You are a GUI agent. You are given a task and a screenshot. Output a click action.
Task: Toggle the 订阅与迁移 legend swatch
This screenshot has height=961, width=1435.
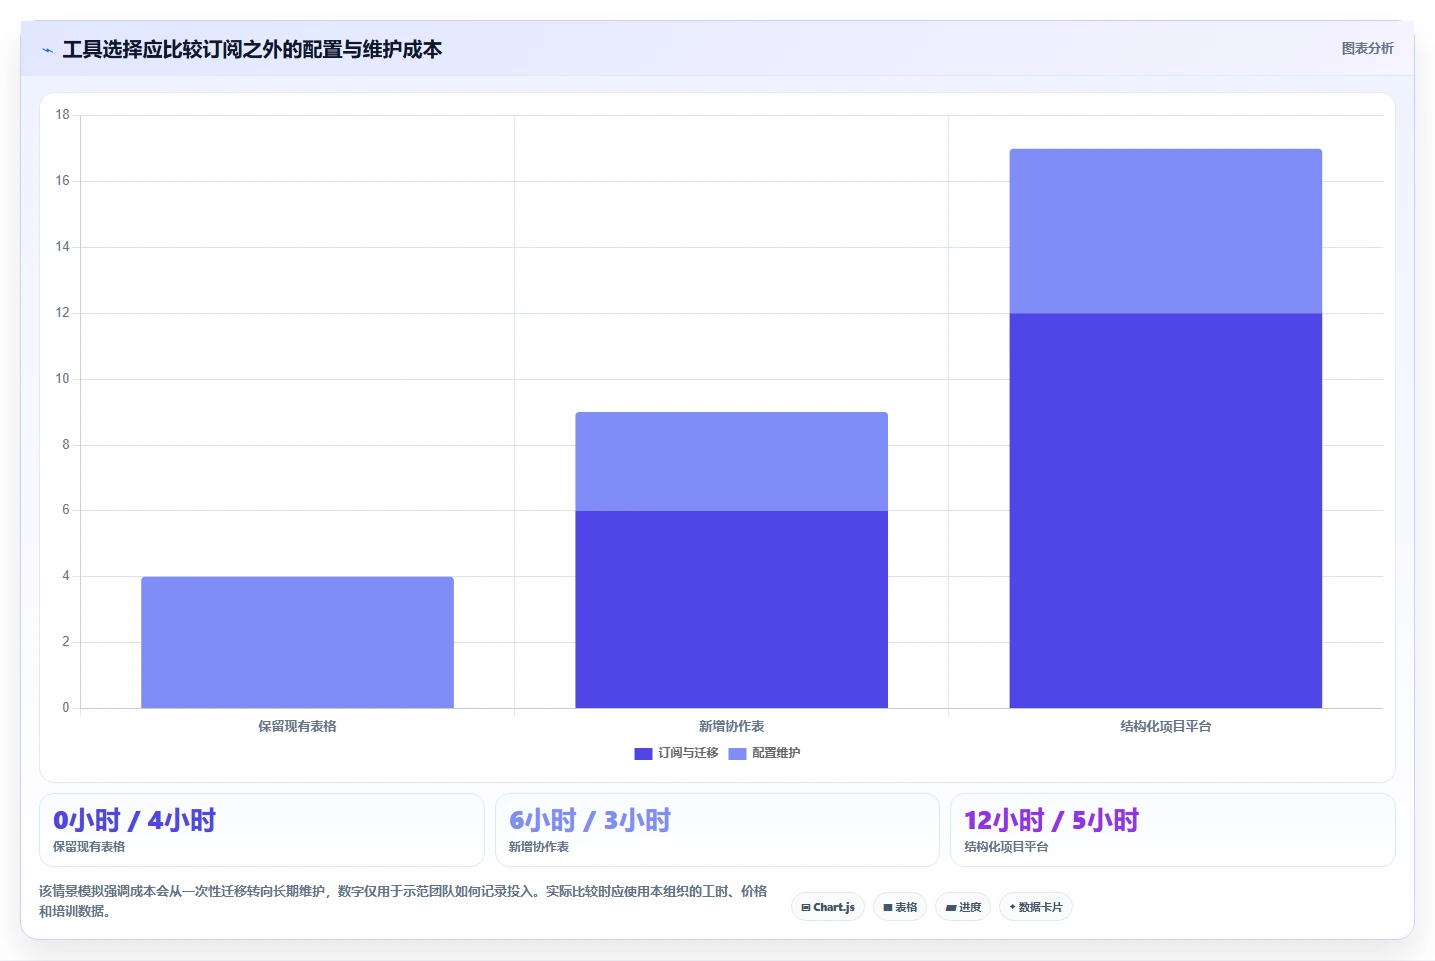643,753
